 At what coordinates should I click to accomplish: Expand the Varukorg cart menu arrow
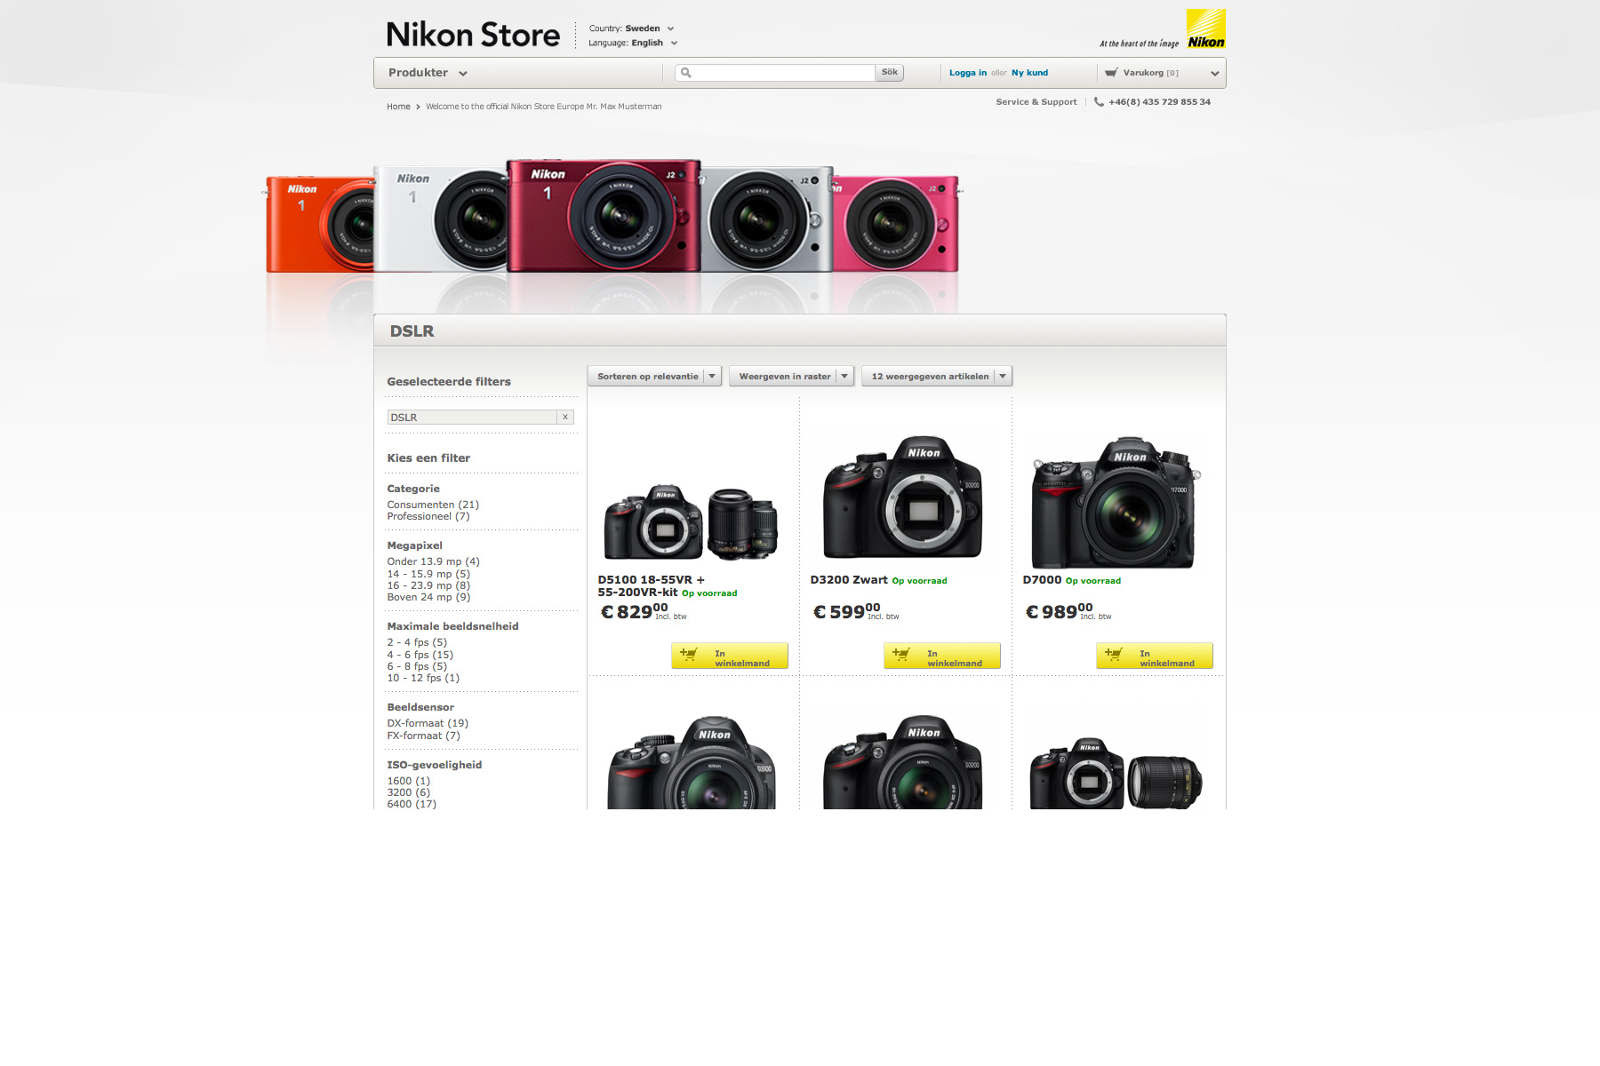tap(1215, 73)
